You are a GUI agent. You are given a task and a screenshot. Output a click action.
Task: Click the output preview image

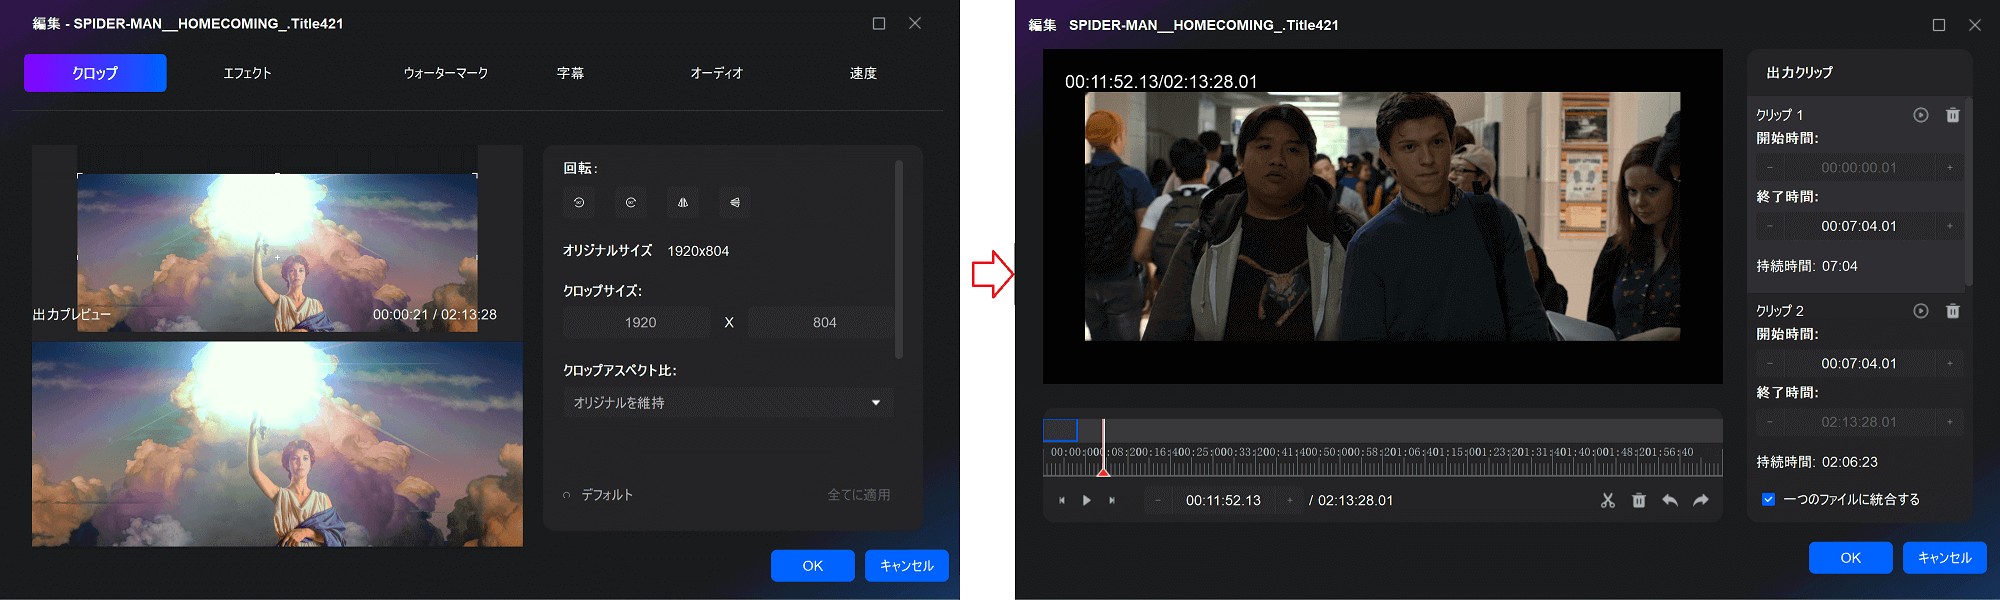coord(277,444)
